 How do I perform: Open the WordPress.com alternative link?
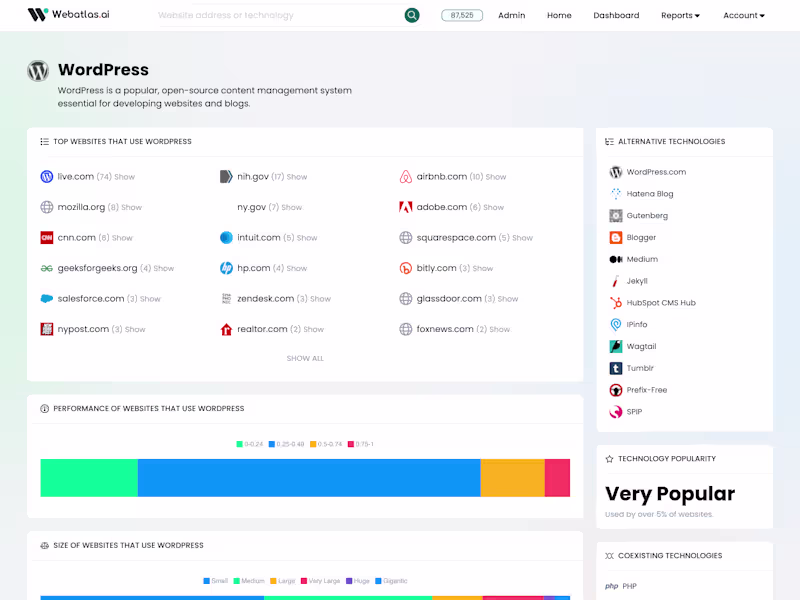[656, 172]
